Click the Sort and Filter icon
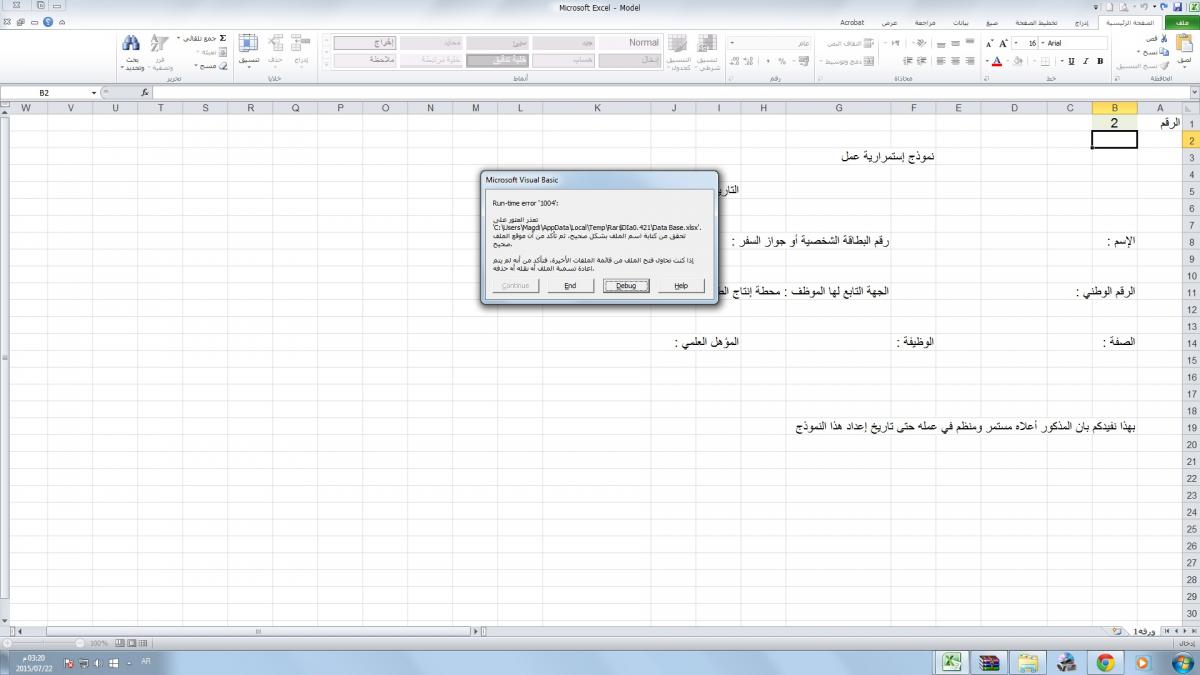1200x675 pixels. (x=159, y=43)
